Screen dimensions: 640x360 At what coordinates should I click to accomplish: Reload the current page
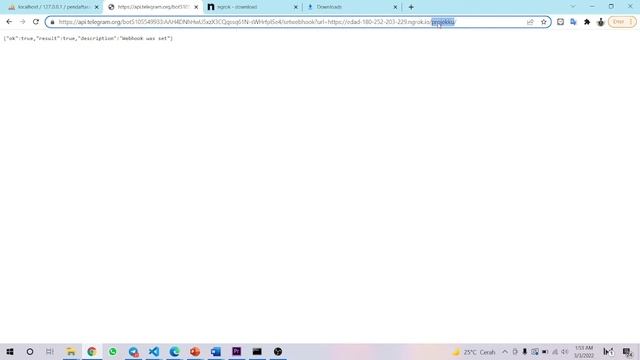[36, 22]
